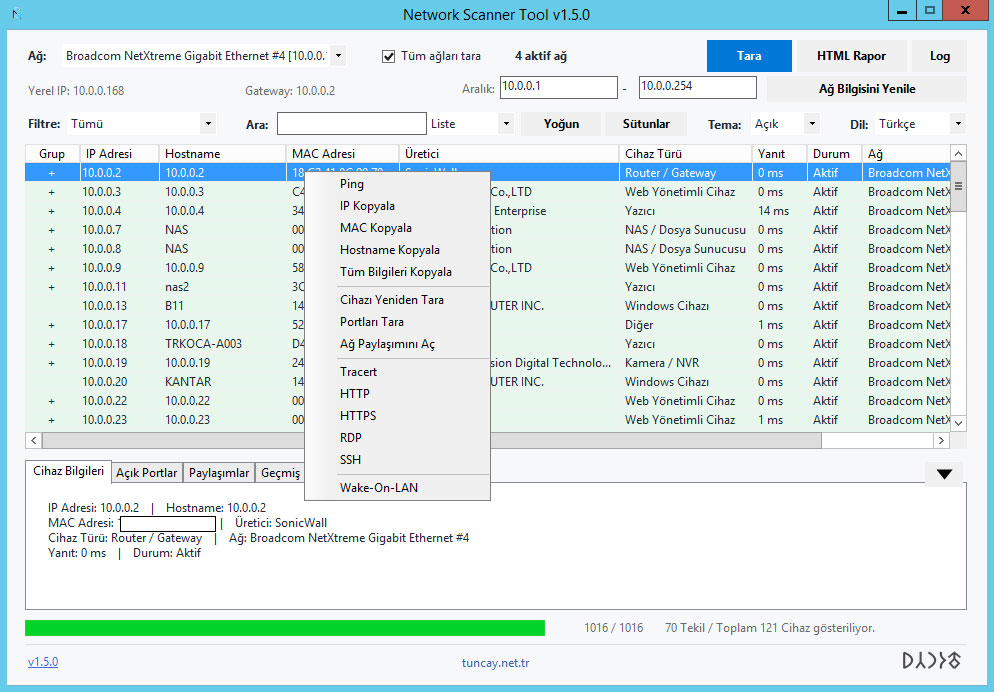This screenshot has height=692, width=994.
Task: Expand group for row 10.0.0.3
Action: pyautogui.click(x=52, y=192)
